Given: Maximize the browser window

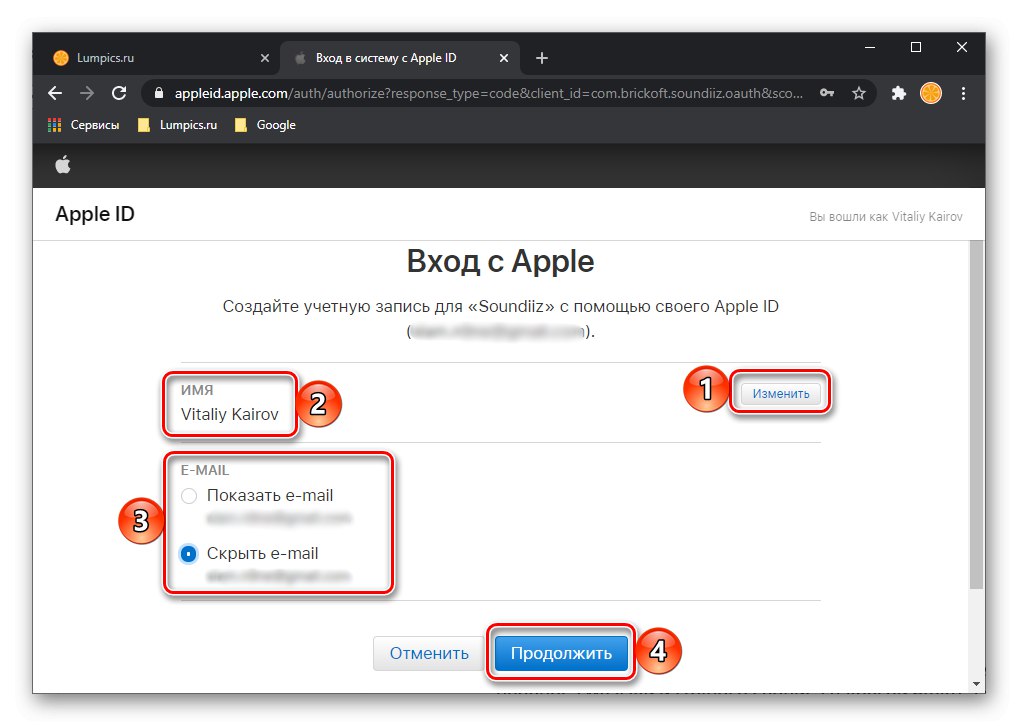Looking at the screenshot, I should pos(916,47).
